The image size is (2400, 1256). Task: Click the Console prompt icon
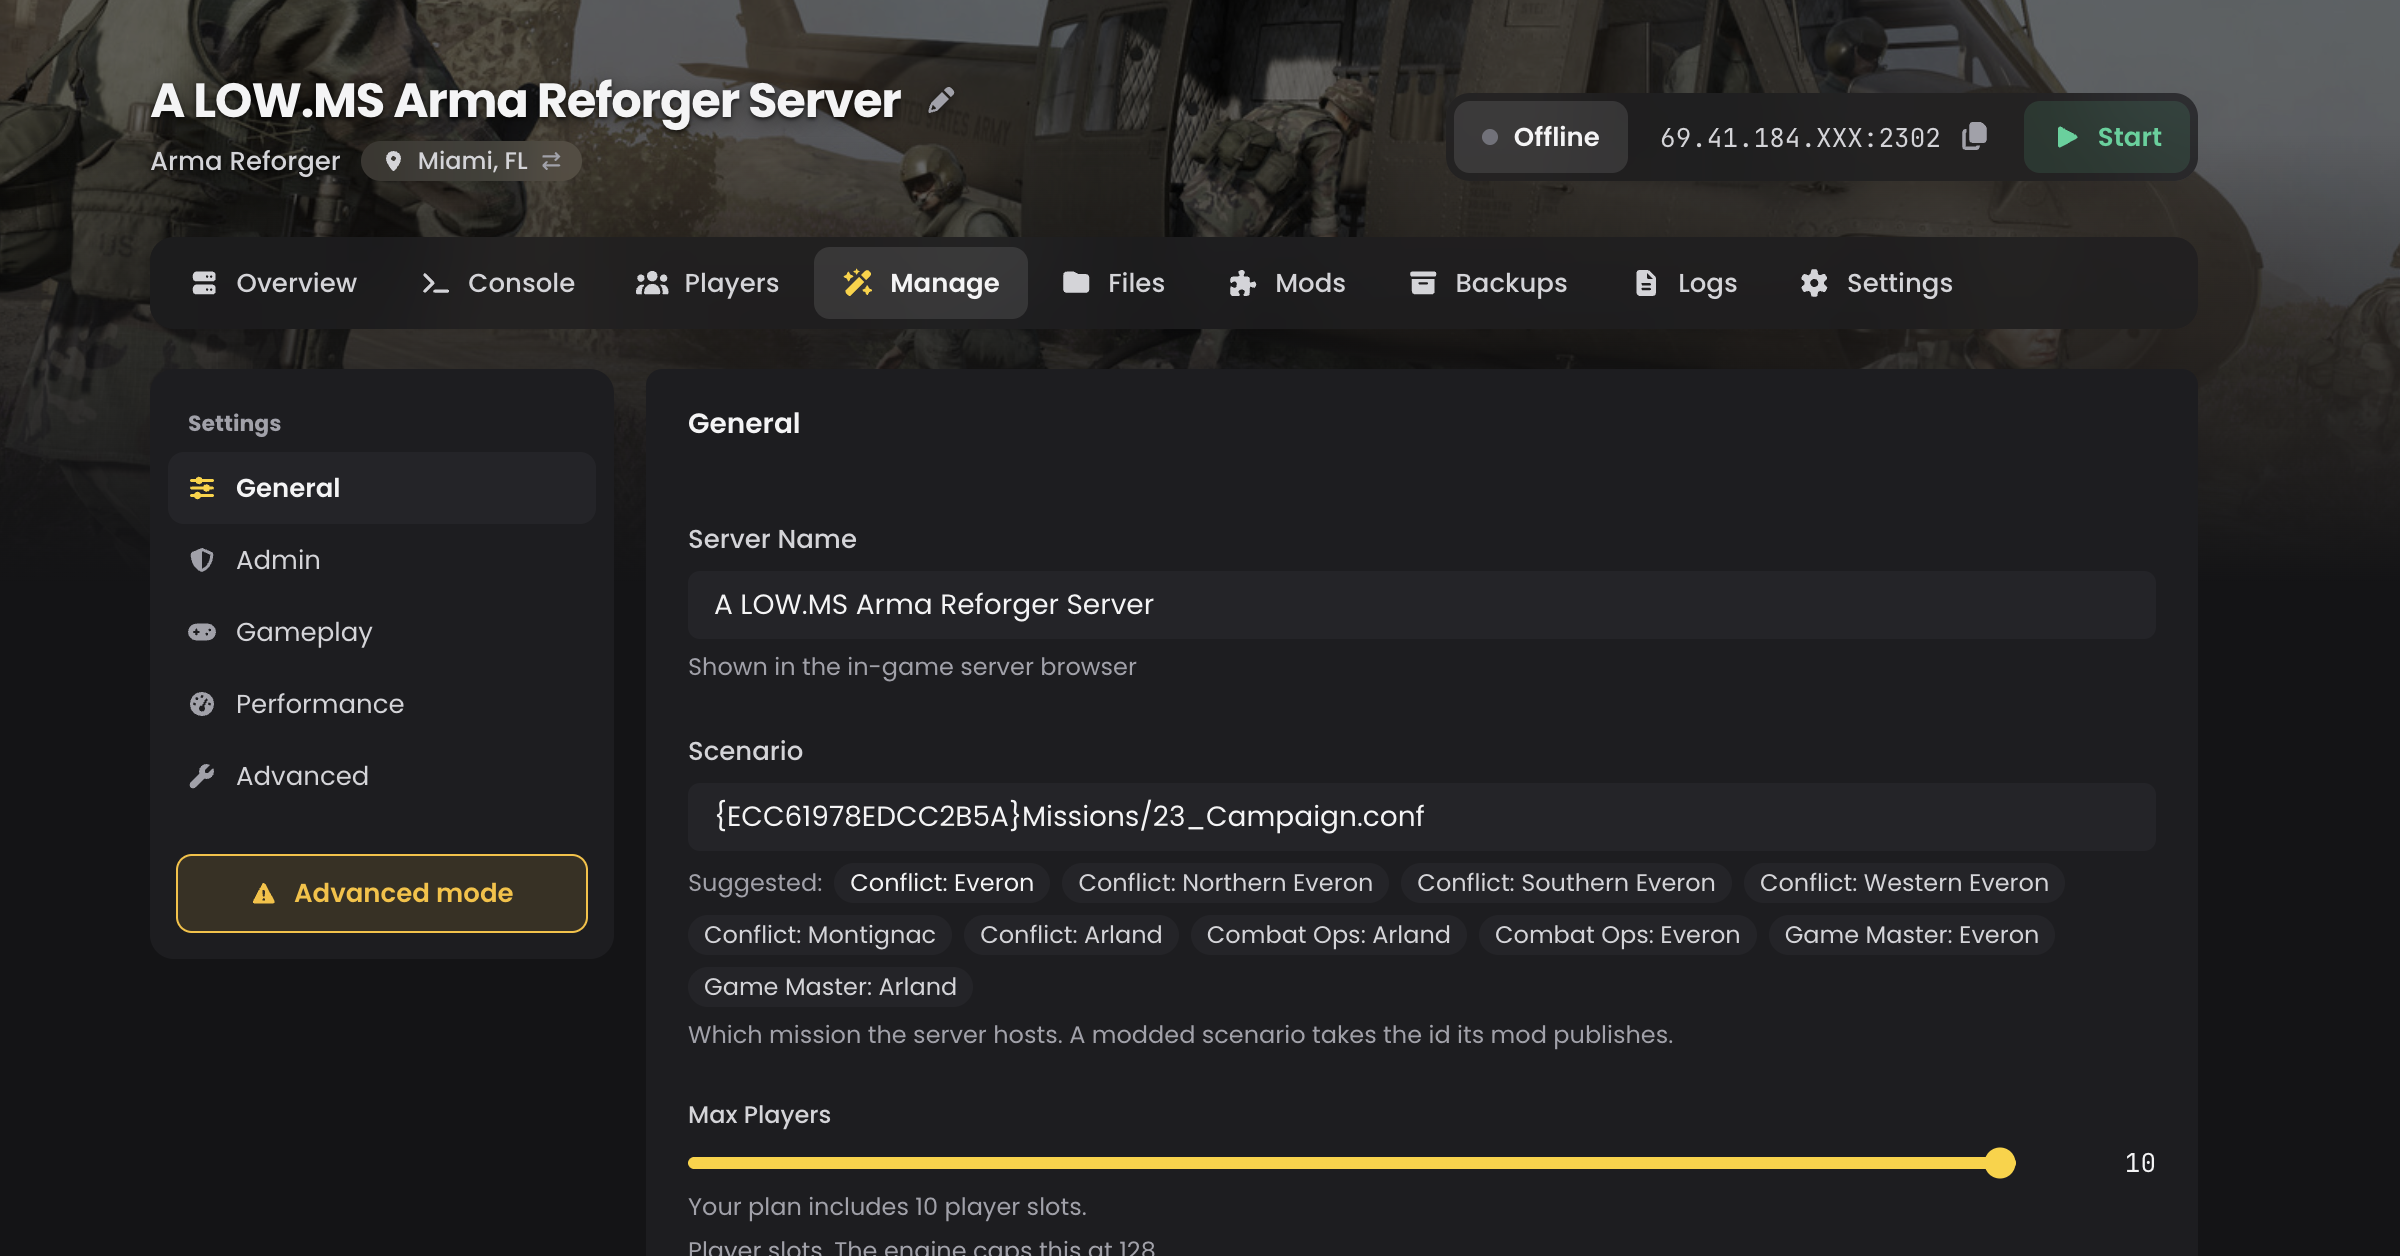(x=434, y=283)
